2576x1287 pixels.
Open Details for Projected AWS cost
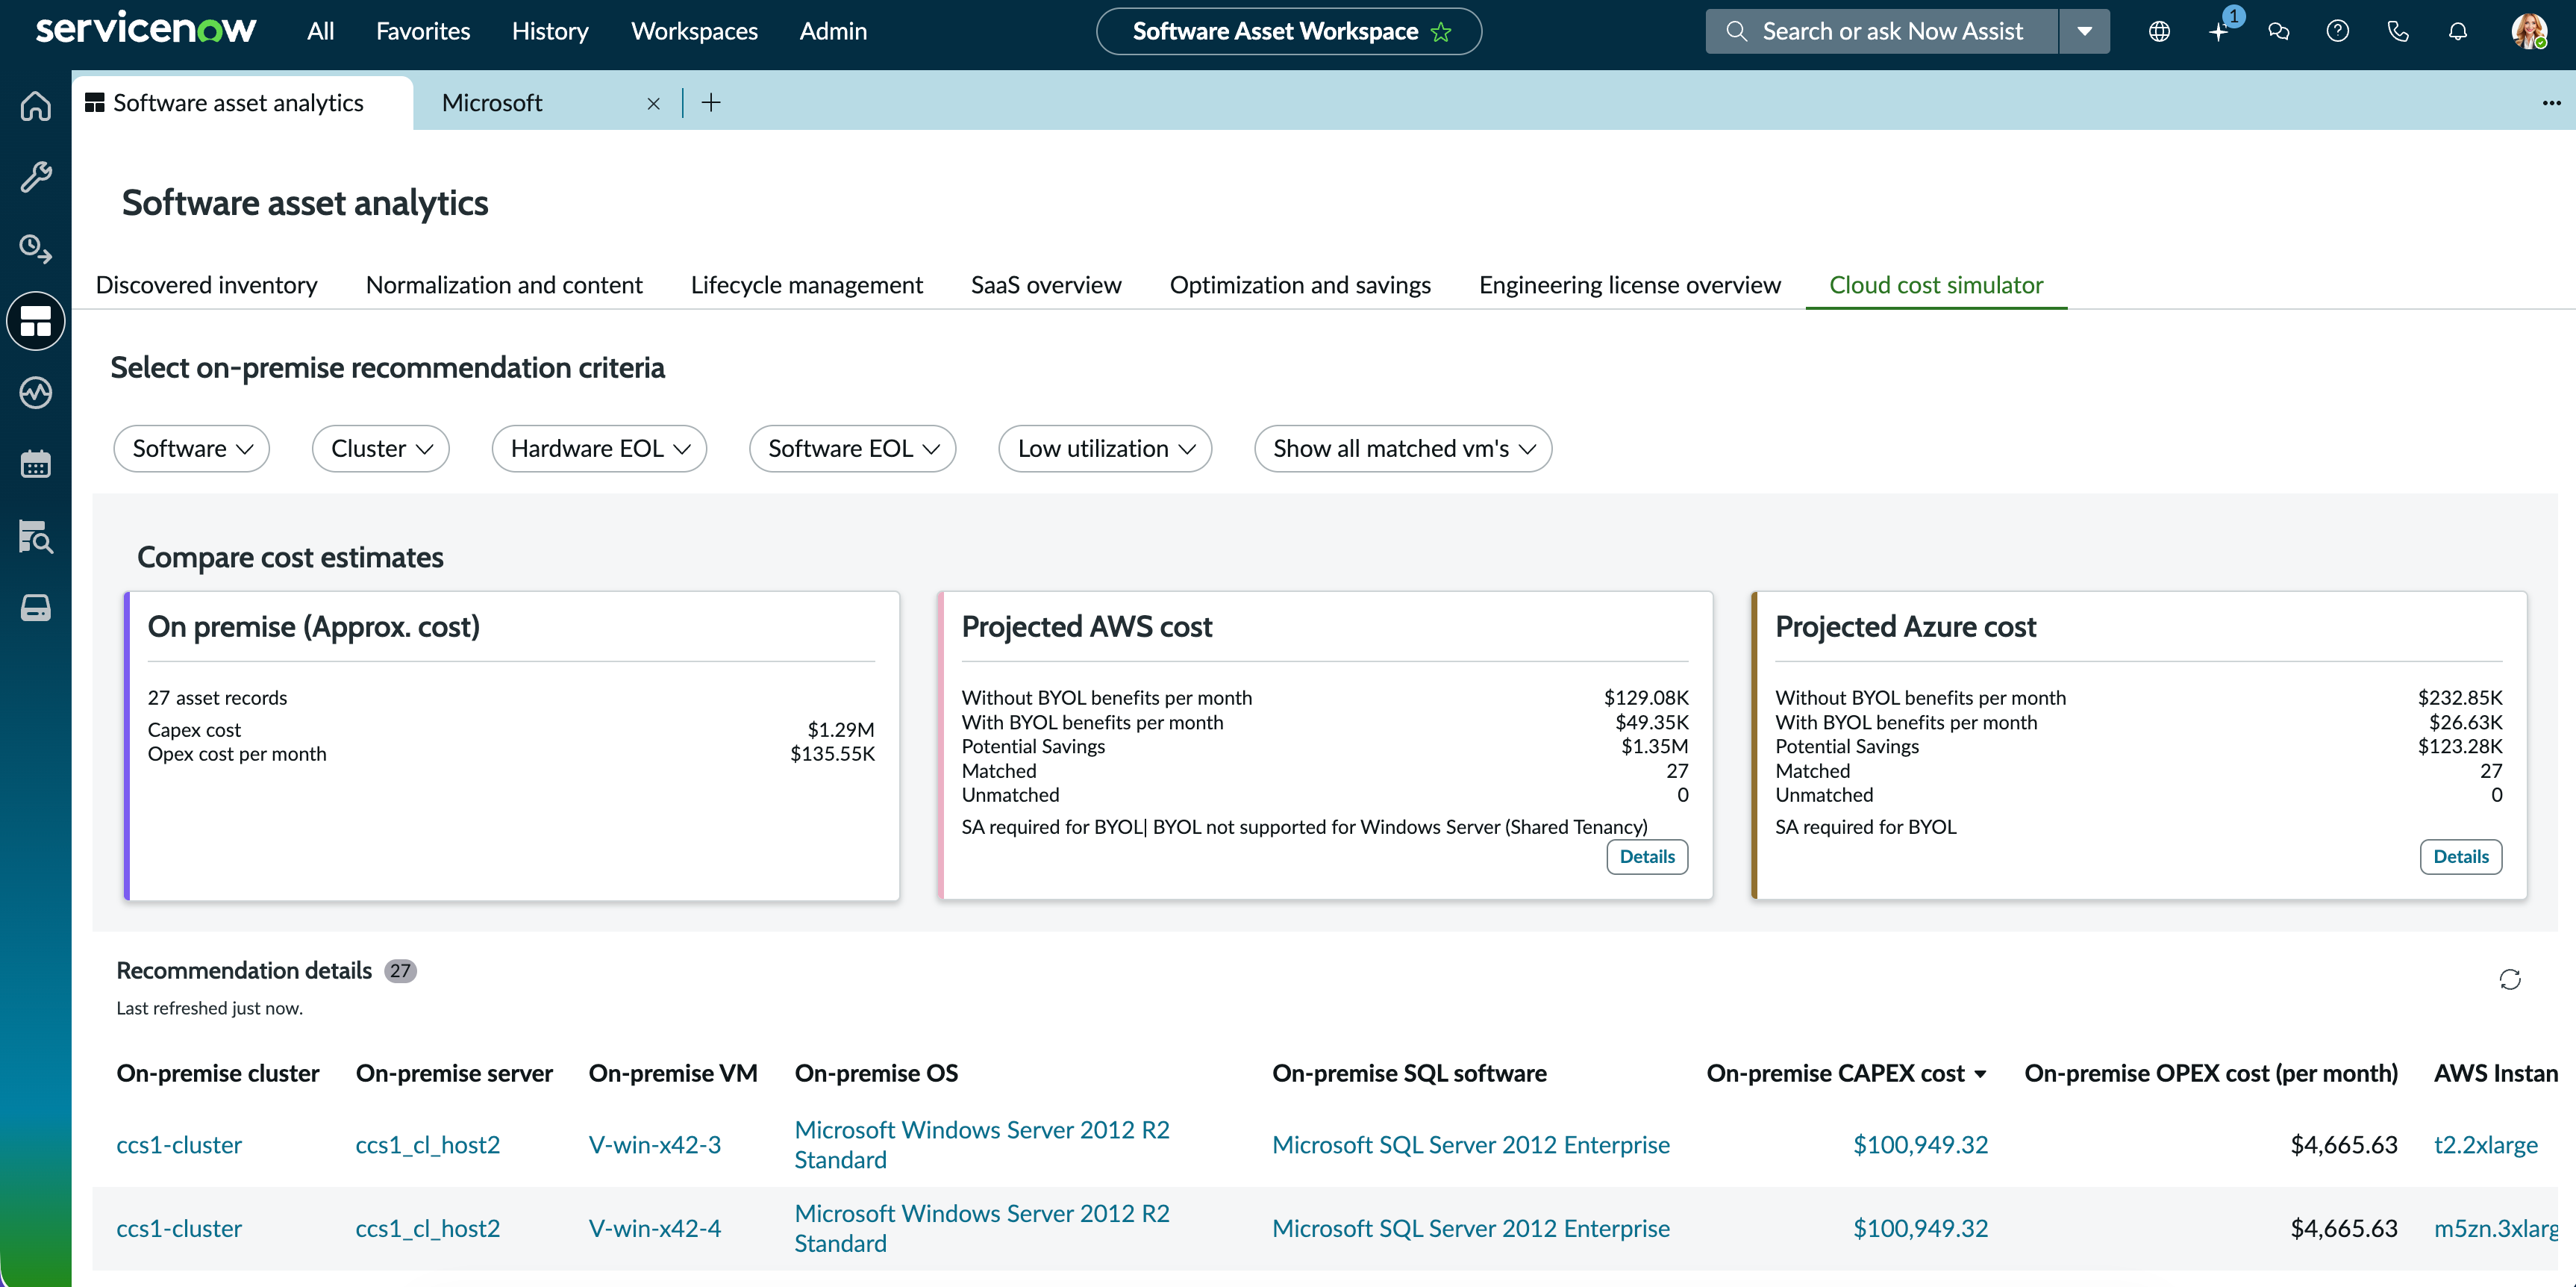tap(1647, 857)
